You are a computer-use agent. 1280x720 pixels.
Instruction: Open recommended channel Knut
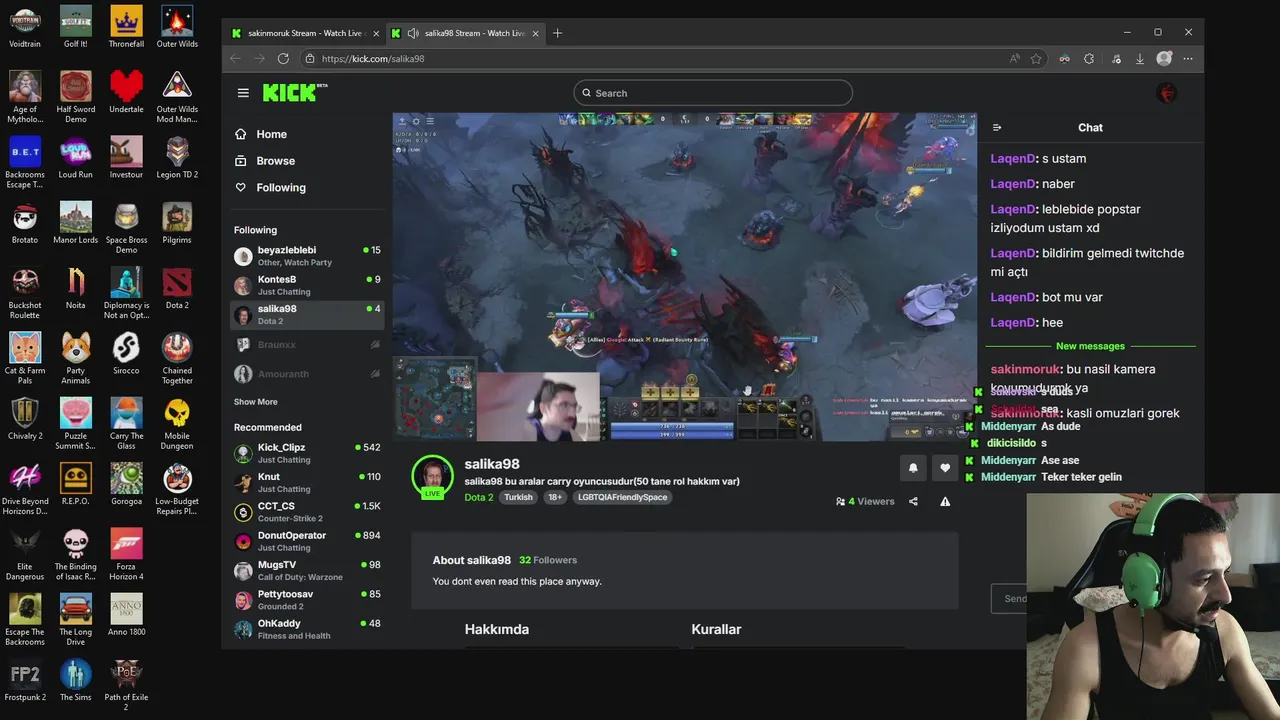coord(307,482)
